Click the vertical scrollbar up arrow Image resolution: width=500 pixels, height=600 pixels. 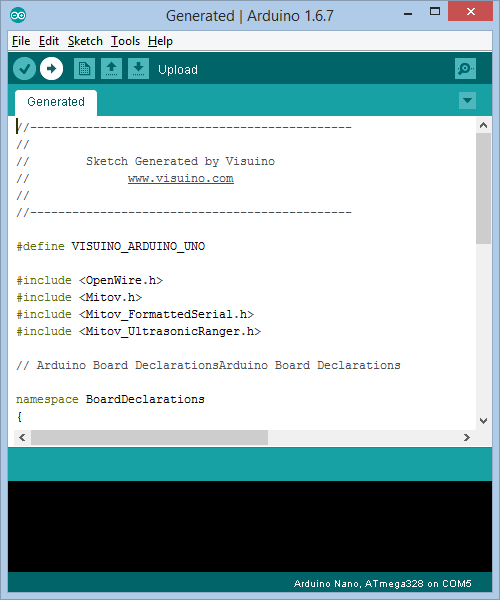point(484,125)
